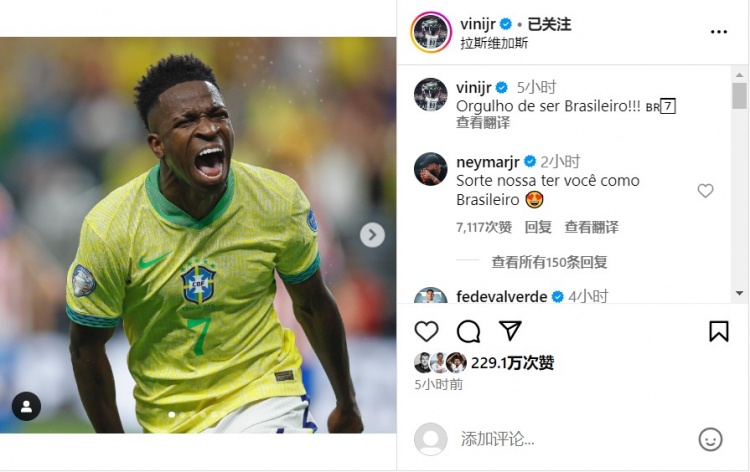This screenshot has height=472, width=750.
Task: Open 拉斯维加斯 location link
Action: [494, 44]
